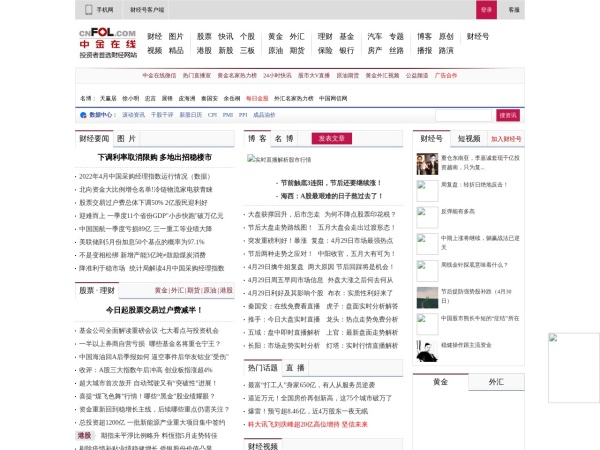Image resolution: width=600 pixels, height=450 pixels.
Task: Switch to the 名 博 tab
Action: click(x=284, y=139)
